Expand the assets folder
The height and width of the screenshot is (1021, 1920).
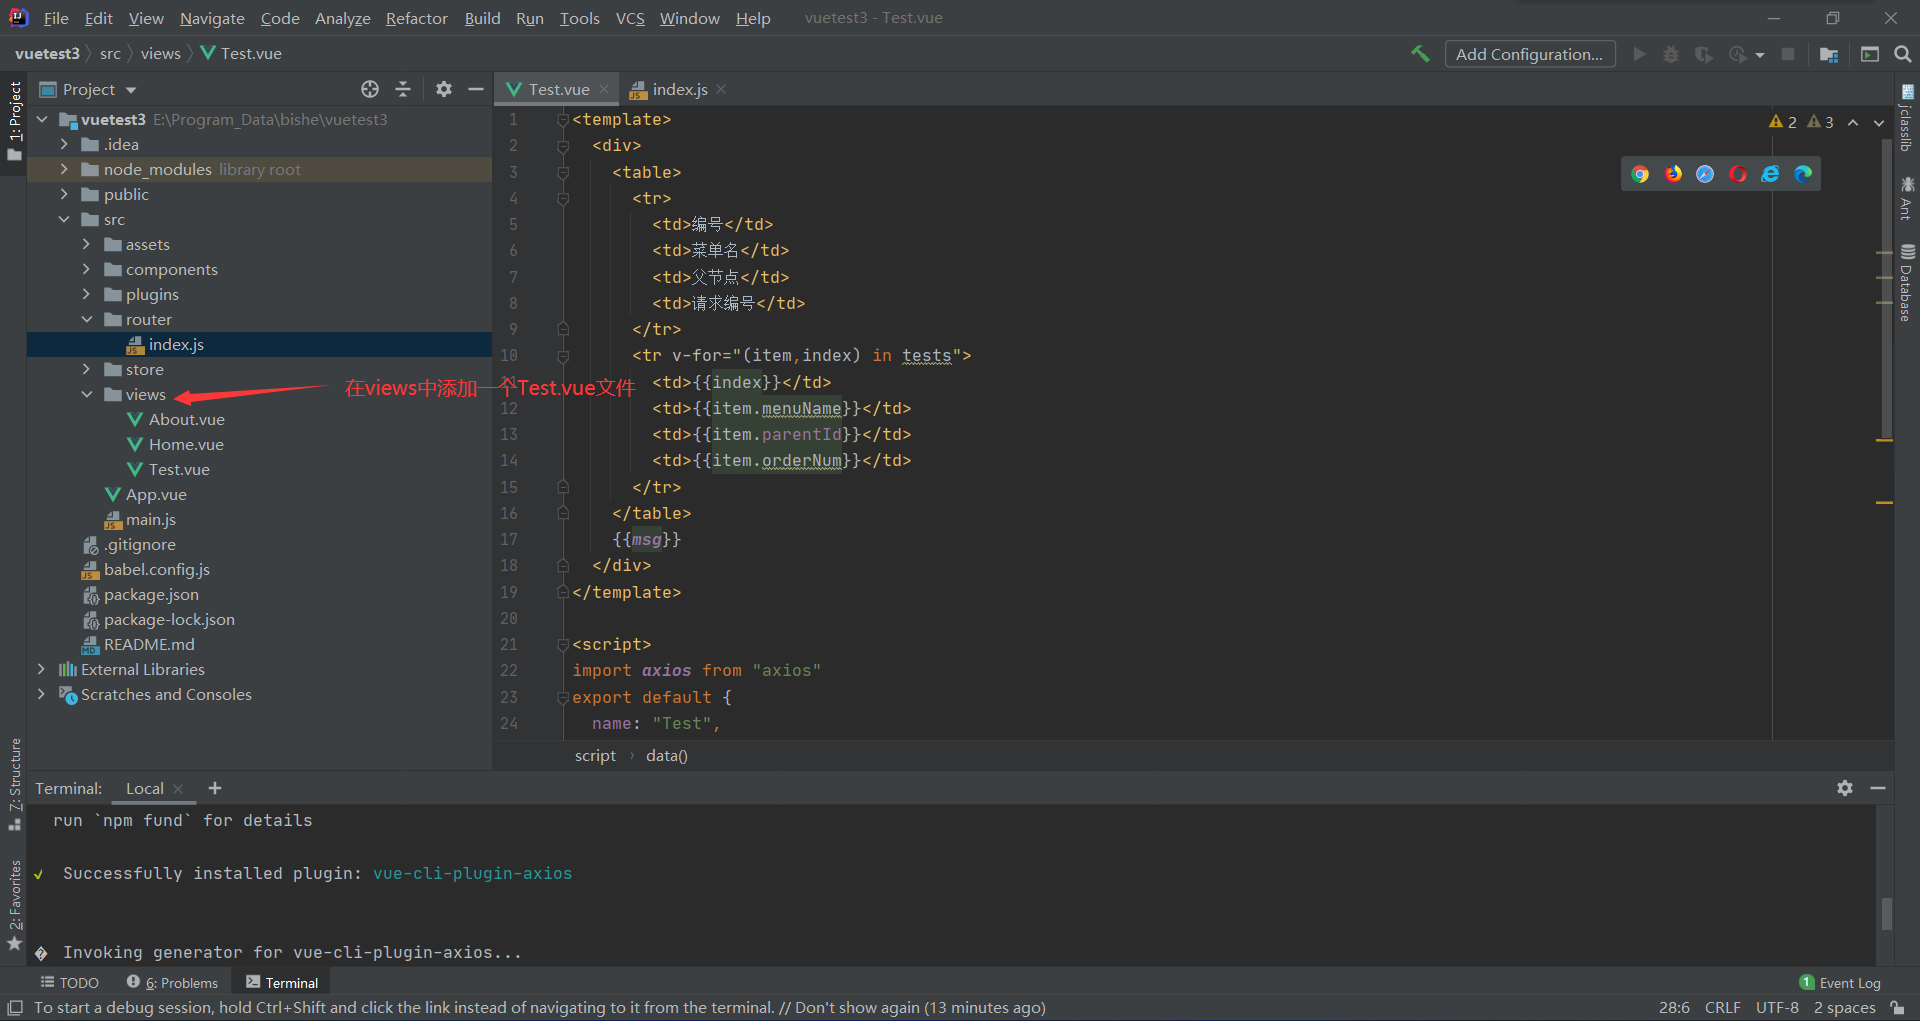pyautogui.click(x=86, y=244)
